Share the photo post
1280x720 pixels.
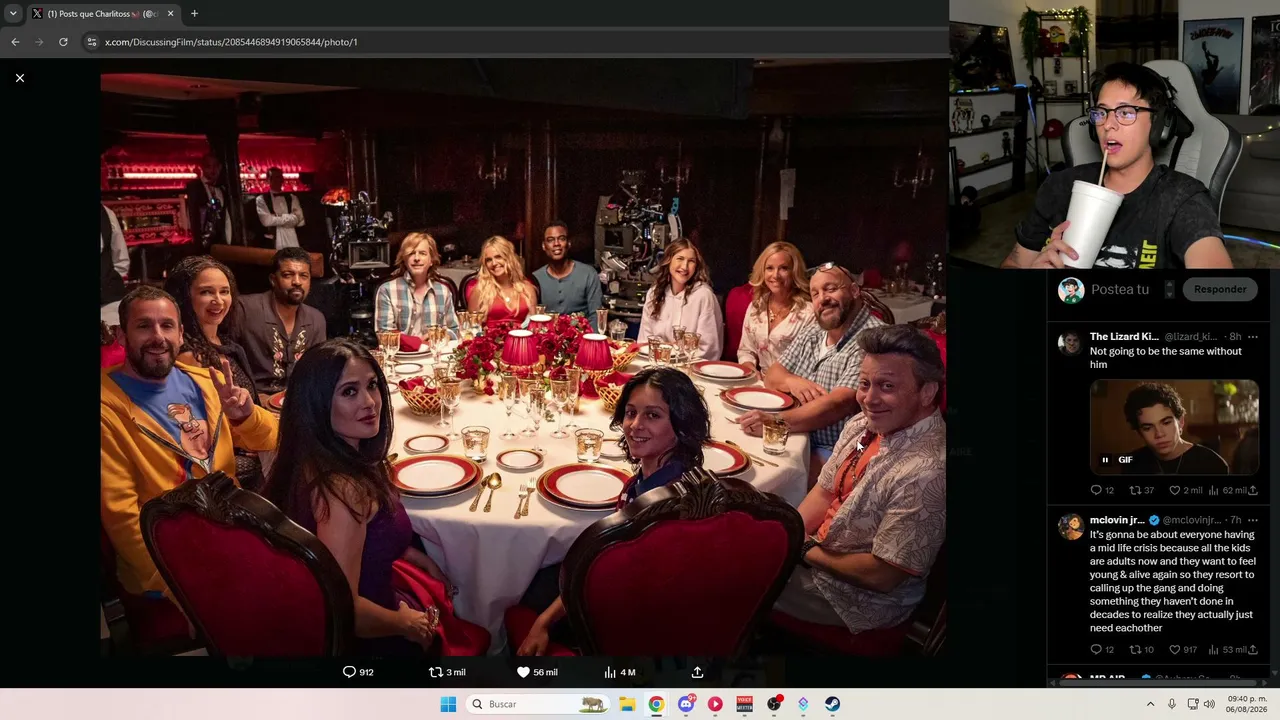click(697, 672)
